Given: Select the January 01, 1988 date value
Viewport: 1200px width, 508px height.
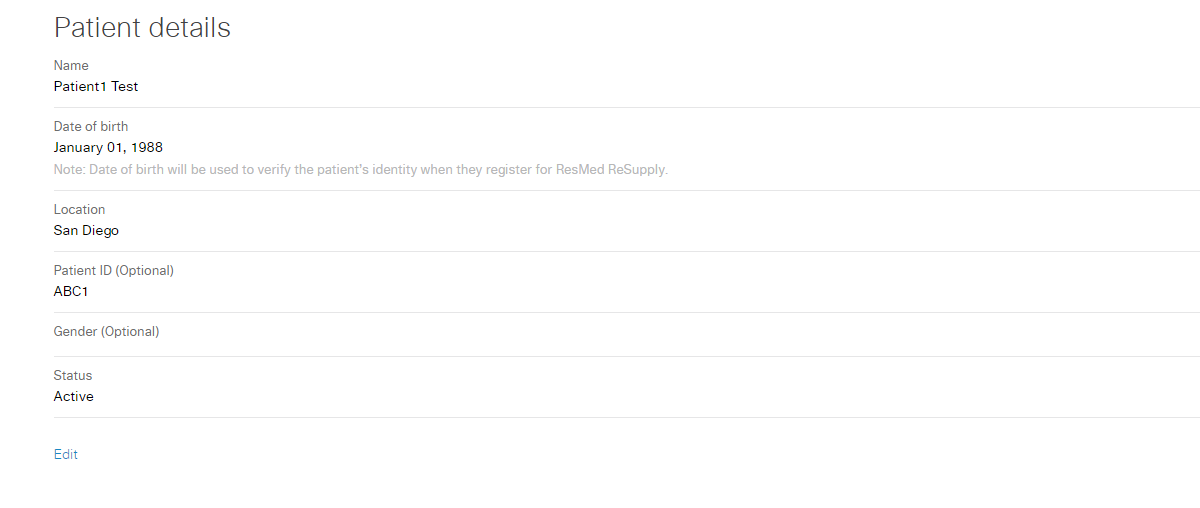Looking at the screenshot, I should pos(108,148).
